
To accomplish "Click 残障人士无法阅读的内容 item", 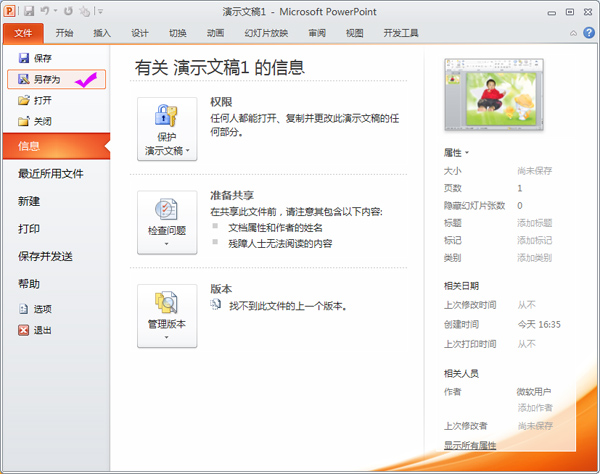I will pyautogui.click(x=280, y=244).
